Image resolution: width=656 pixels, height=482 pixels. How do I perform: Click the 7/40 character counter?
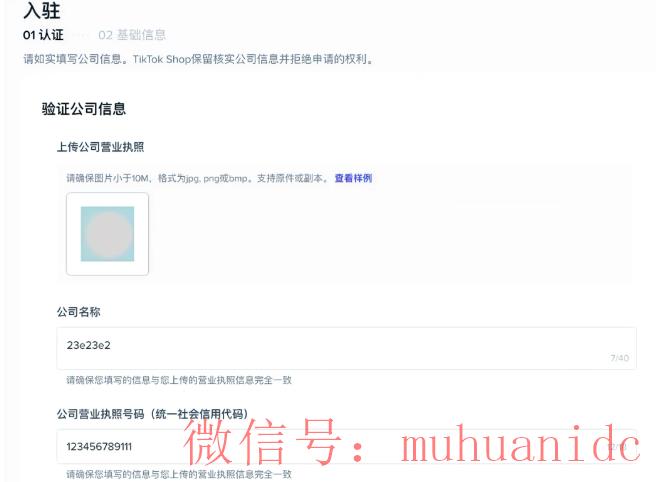pyautogui.click(x=620, y=358)
